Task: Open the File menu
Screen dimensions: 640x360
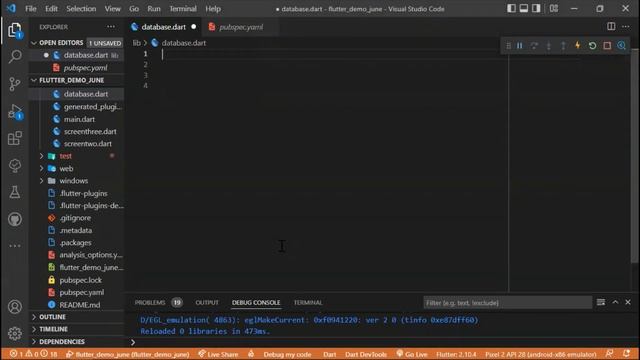Action: point(31,9)
